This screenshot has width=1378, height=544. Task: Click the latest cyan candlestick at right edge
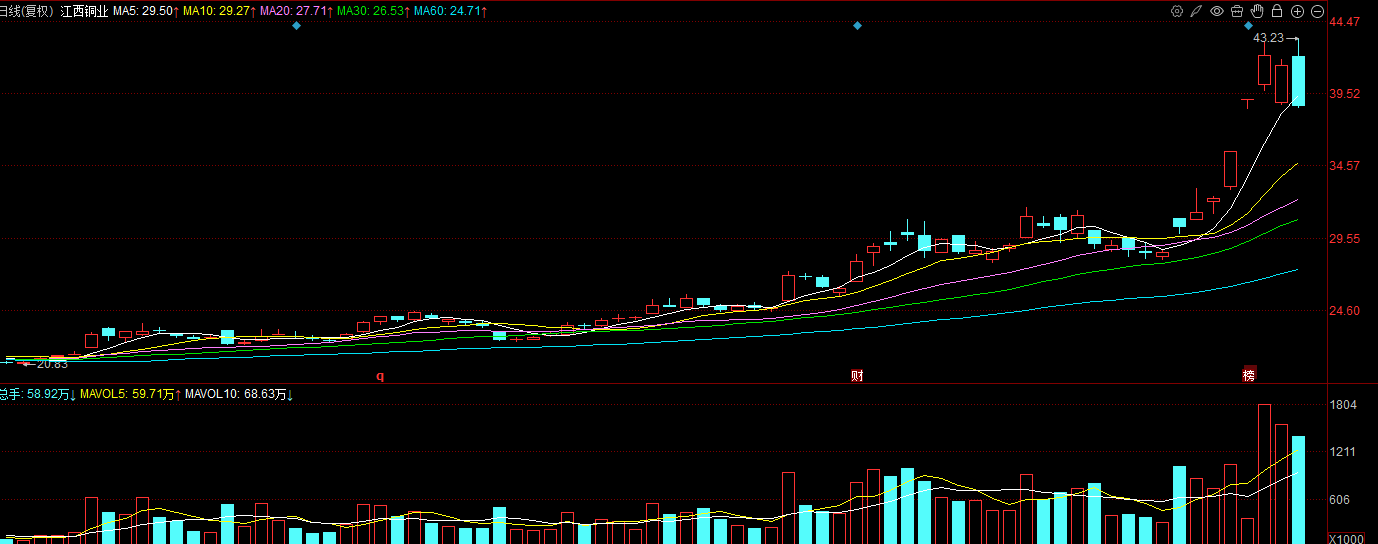pyautogui.click(x=1298, y=80)
